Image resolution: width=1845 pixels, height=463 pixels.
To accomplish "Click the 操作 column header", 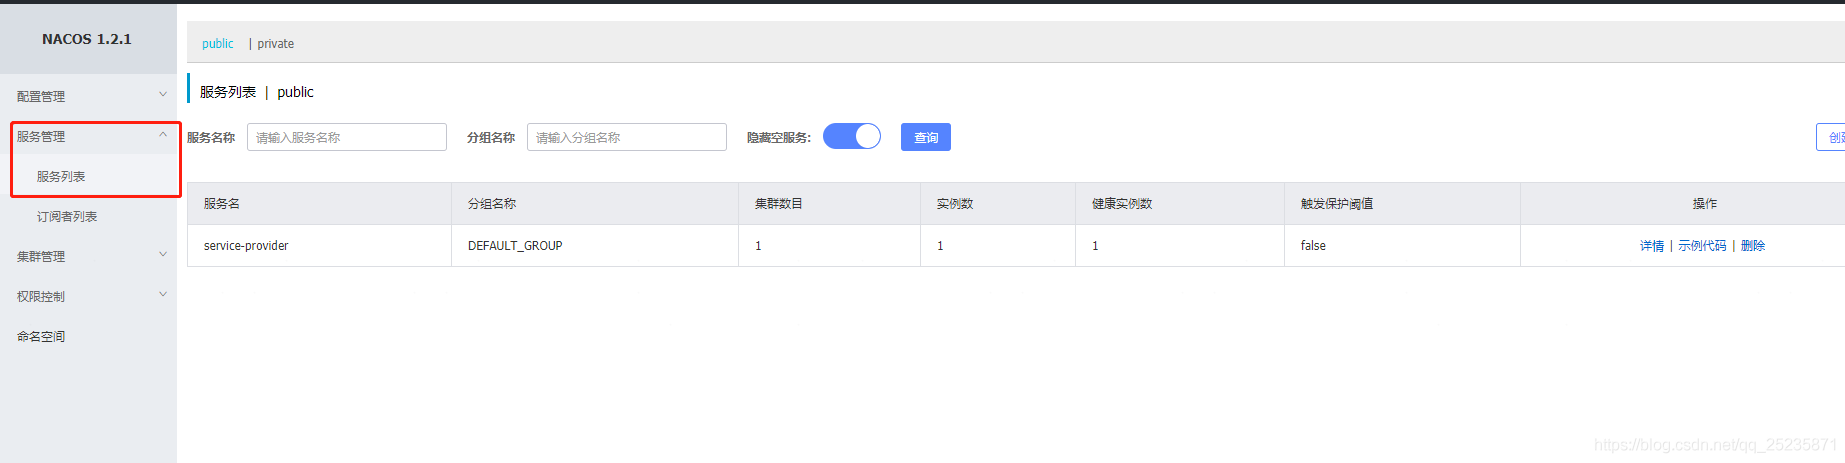I will (x=1683, y=203).
